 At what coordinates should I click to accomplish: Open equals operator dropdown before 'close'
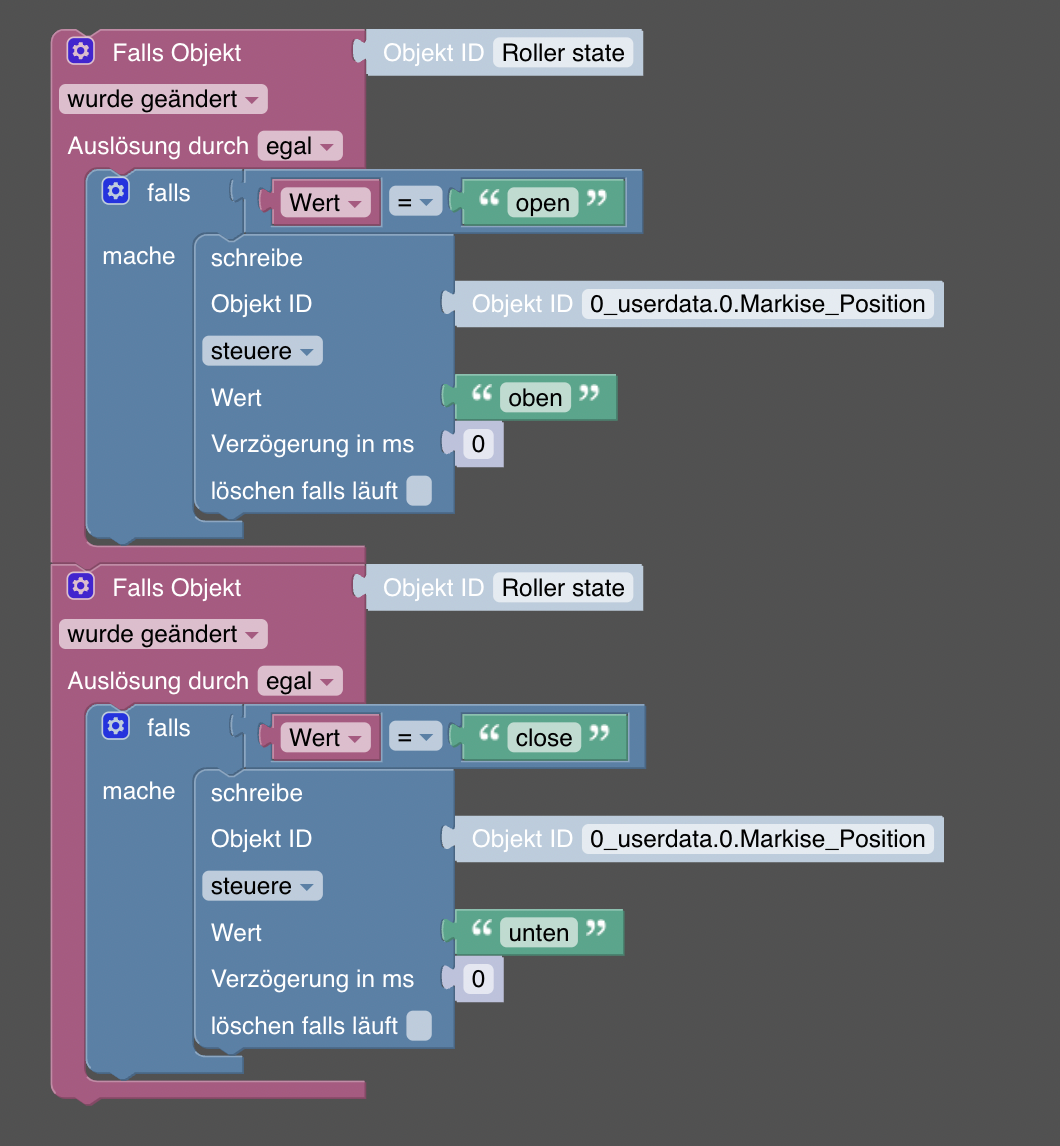[x=415, y=737]
